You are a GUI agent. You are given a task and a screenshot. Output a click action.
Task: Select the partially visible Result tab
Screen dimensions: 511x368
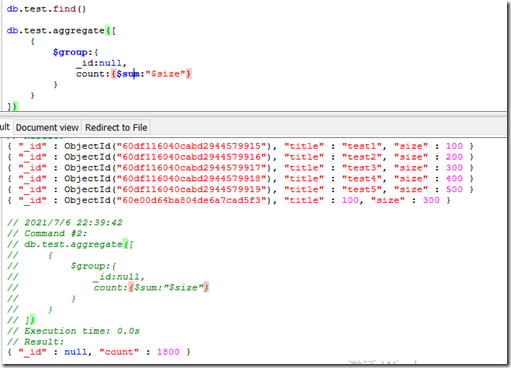6,127
